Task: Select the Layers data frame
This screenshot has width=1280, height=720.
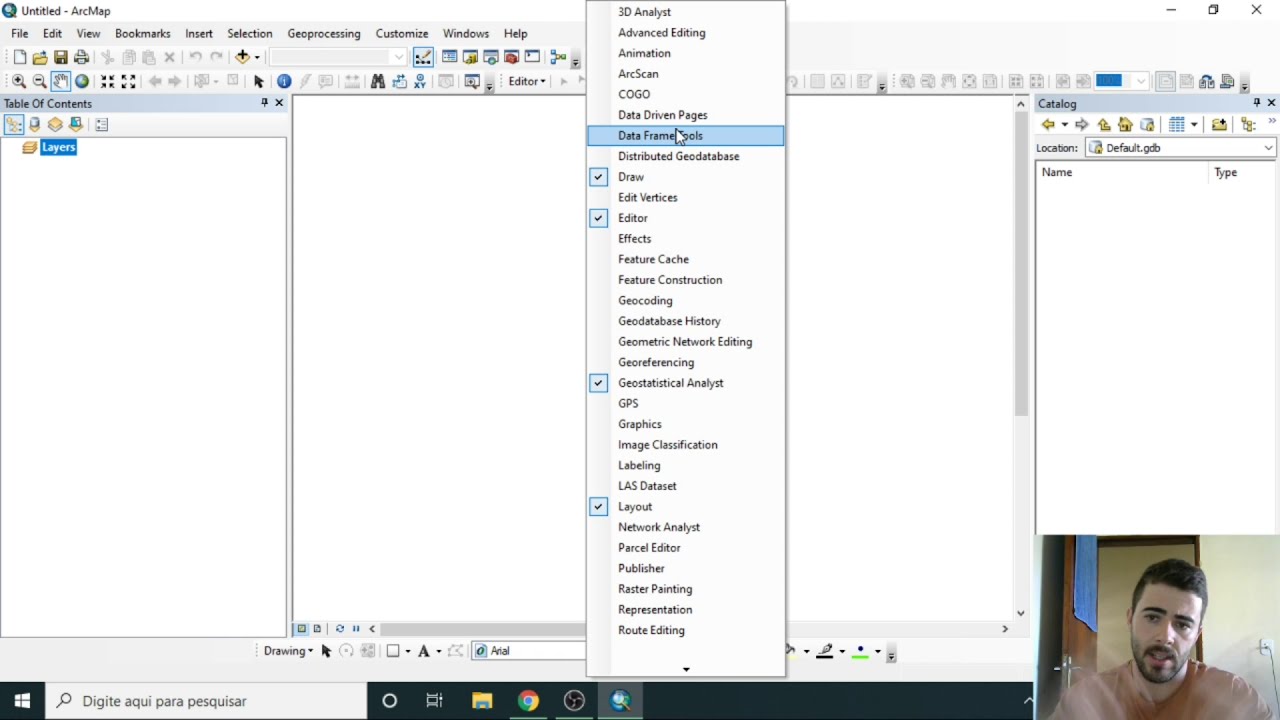Action: 58,147
